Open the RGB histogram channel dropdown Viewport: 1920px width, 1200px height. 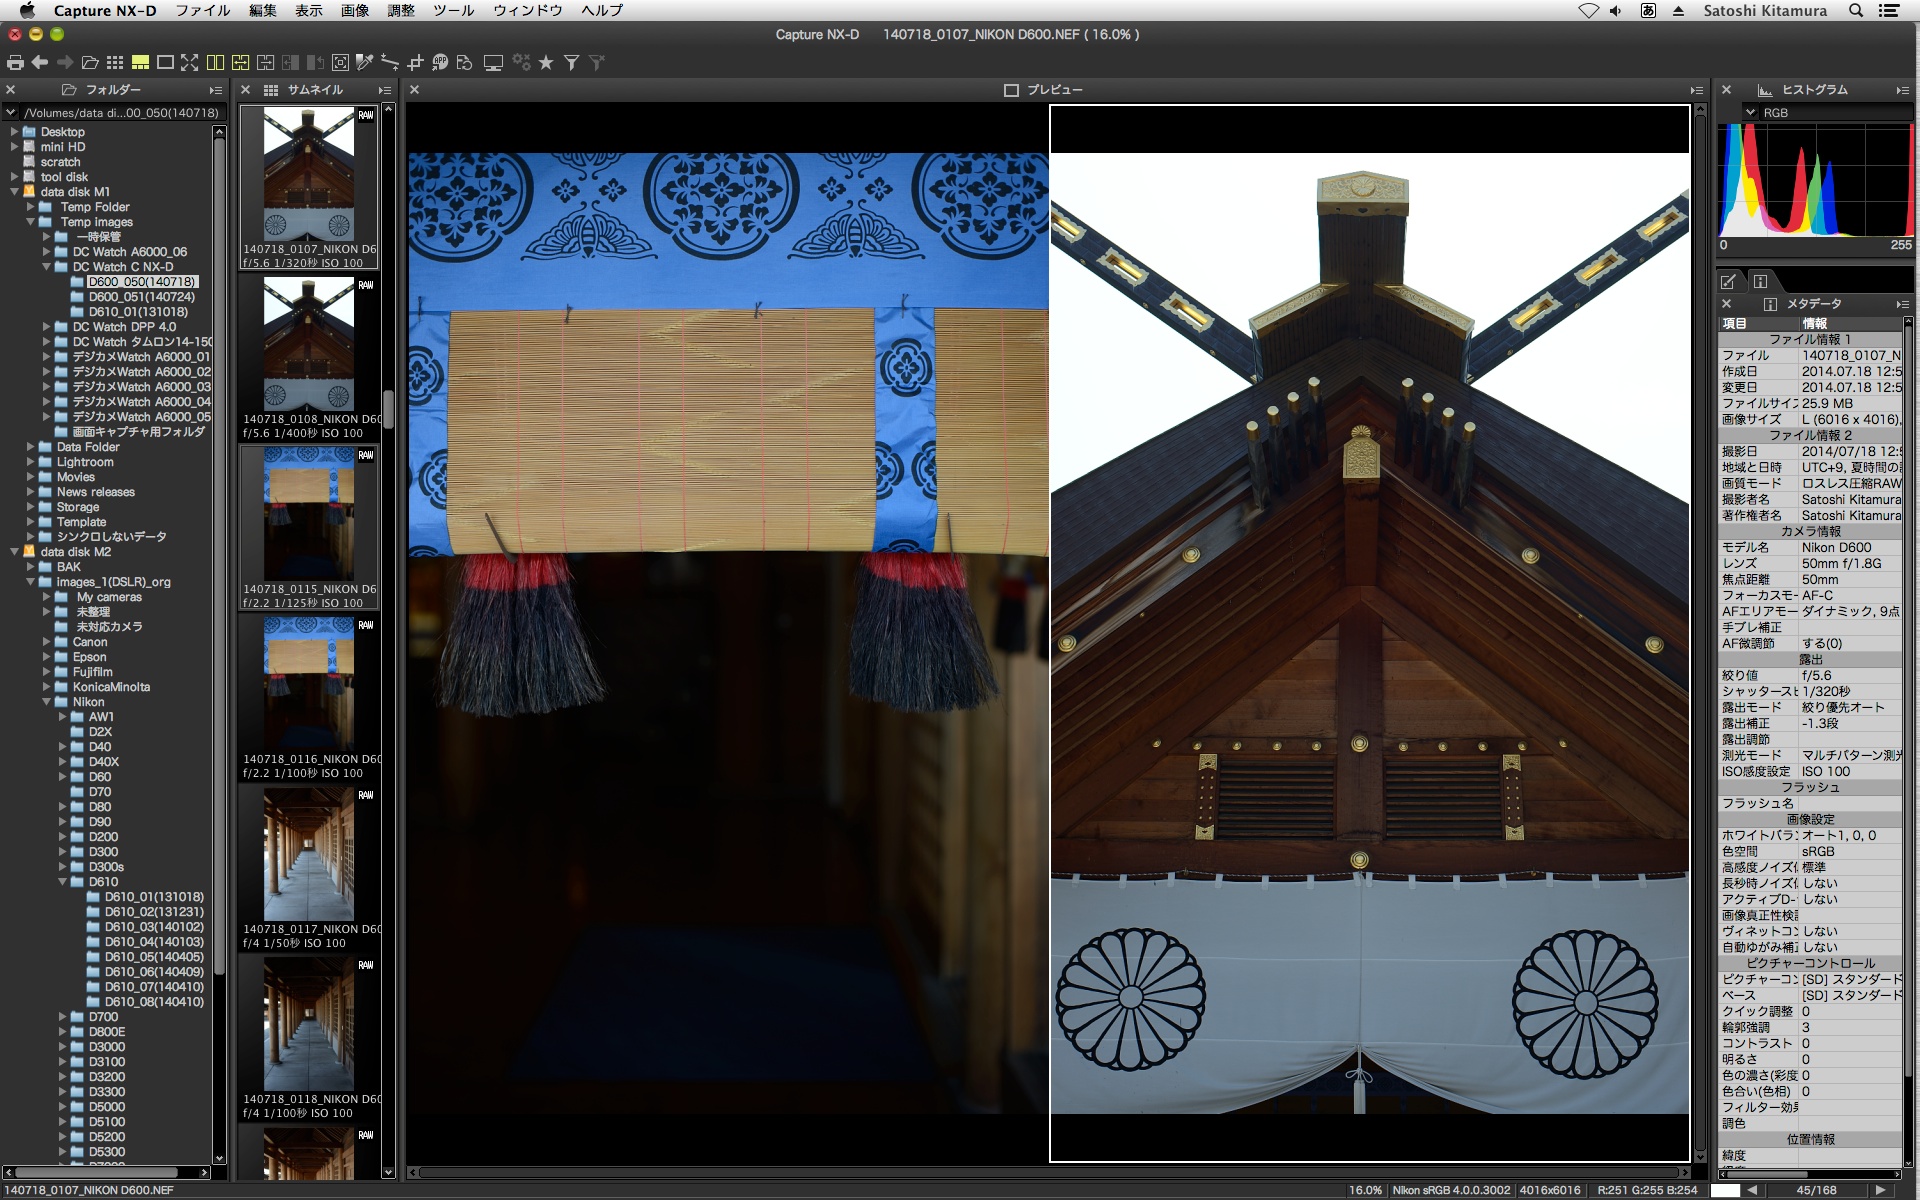[1751, 112]
